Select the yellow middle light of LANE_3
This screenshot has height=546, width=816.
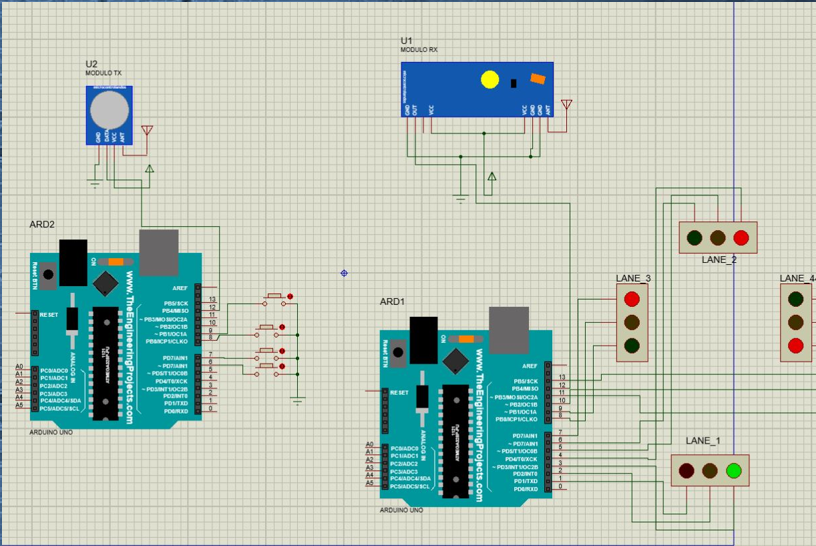pyautogui.click(x=631, y=322)
